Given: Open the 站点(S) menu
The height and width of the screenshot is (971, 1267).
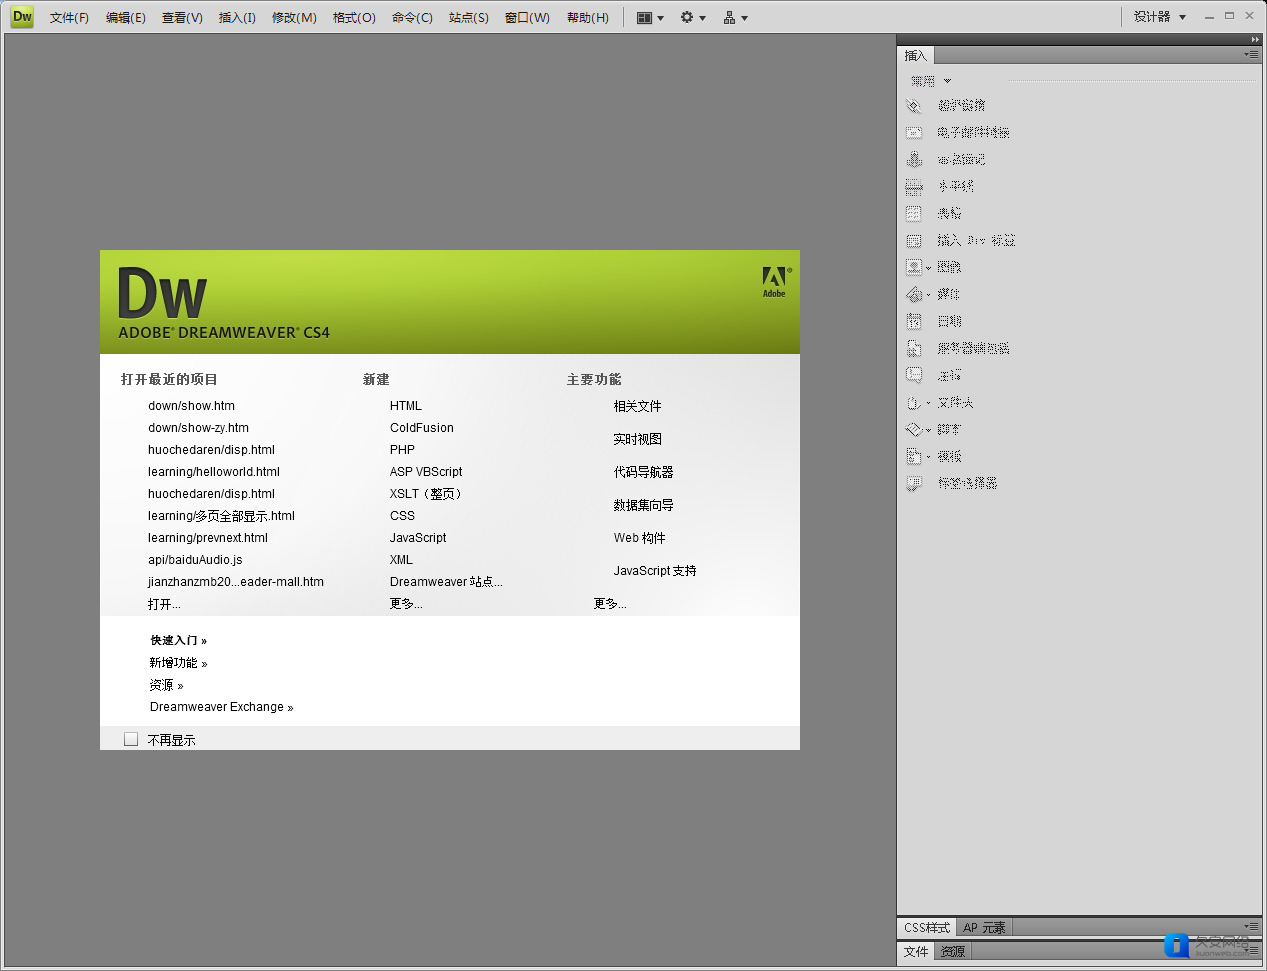Looking at the screenshot, I should [469, 18].
